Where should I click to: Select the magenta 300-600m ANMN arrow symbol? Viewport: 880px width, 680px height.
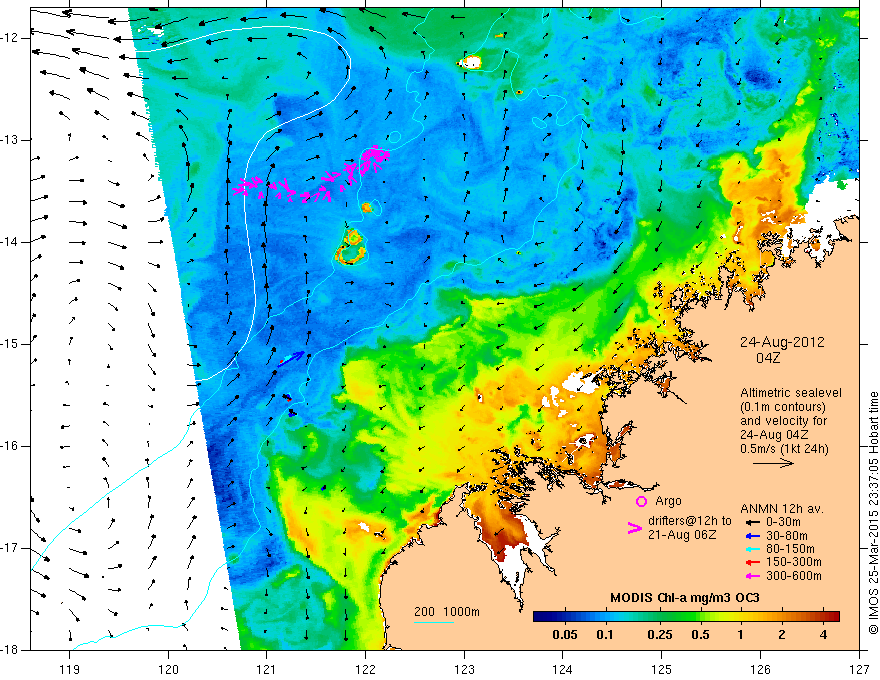coord(752,576)
